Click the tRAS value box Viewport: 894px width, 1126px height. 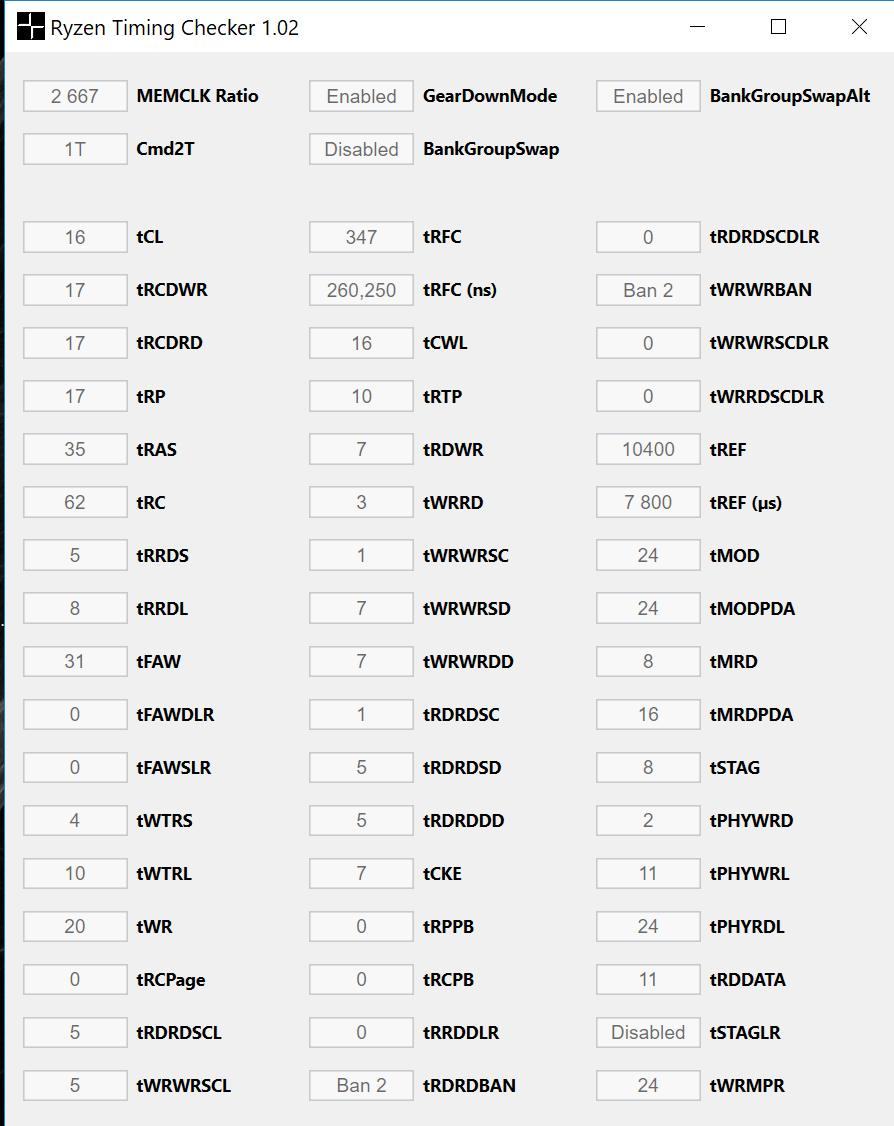coord(75,449)
